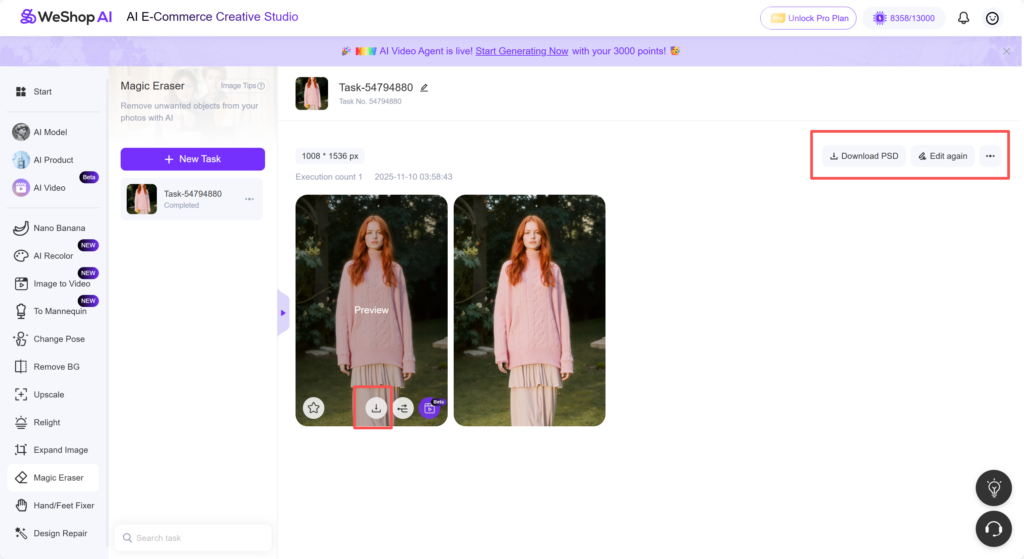The height and width of the screenshot is (559, 1024).
Task: Open the second result image
Action: tap(530, 310)
